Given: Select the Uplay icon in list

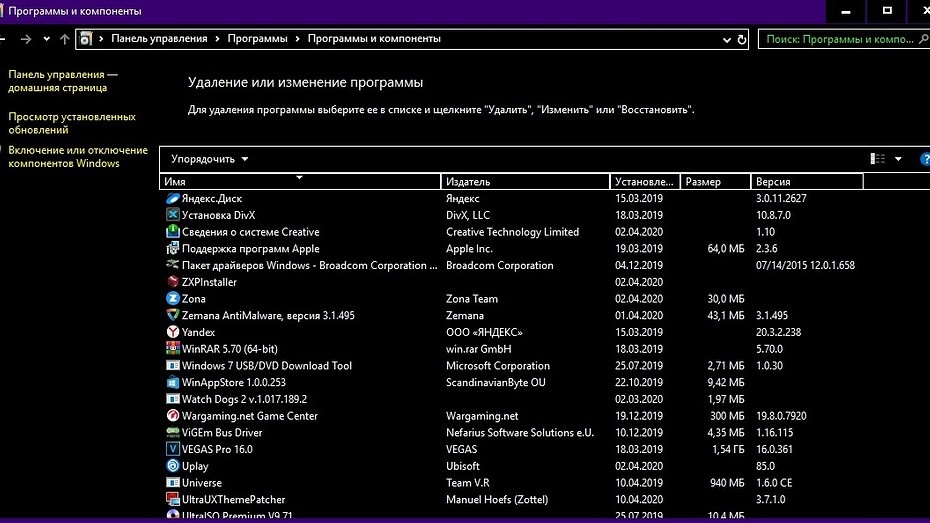Looking at the screenshot, I should click(172, 466).
